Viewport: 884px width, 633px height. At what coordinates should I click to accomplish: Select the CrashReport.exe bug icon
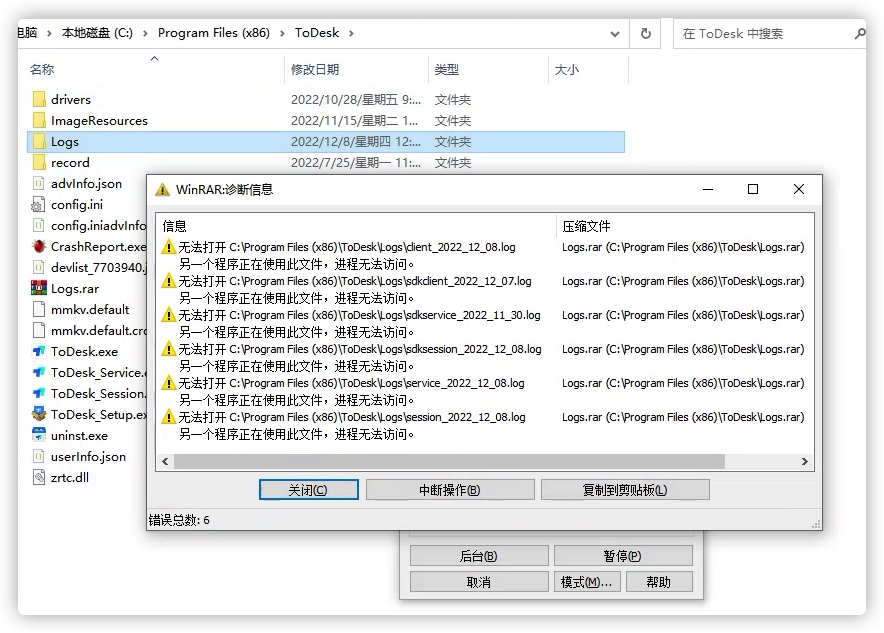pyautogui.click(x=39, y=246)
